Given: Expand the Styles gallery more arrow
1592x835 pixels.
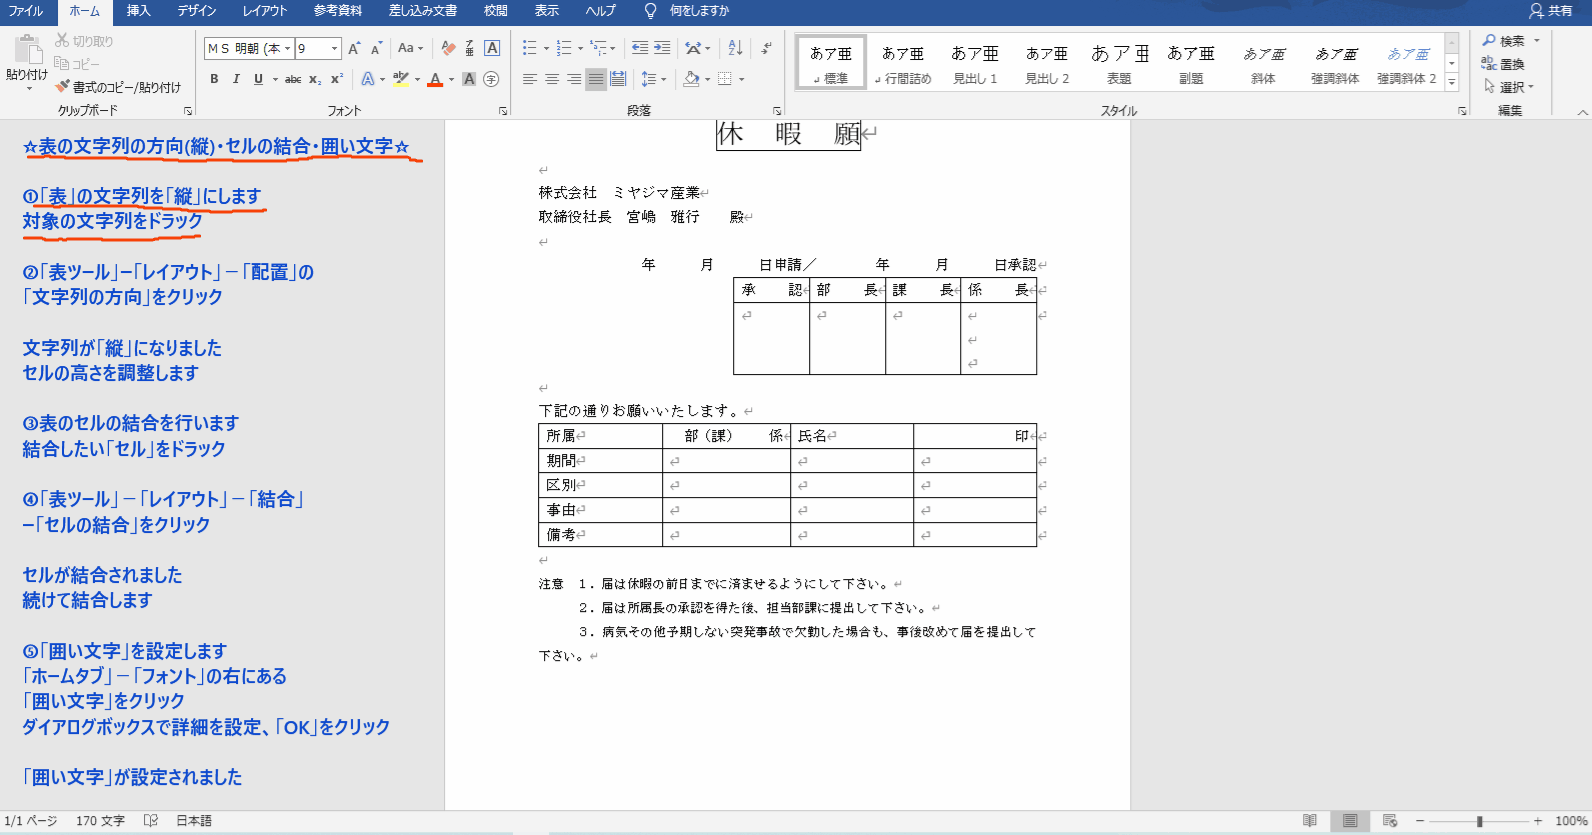Looking at the screenshot, I should coord(1452,83).
